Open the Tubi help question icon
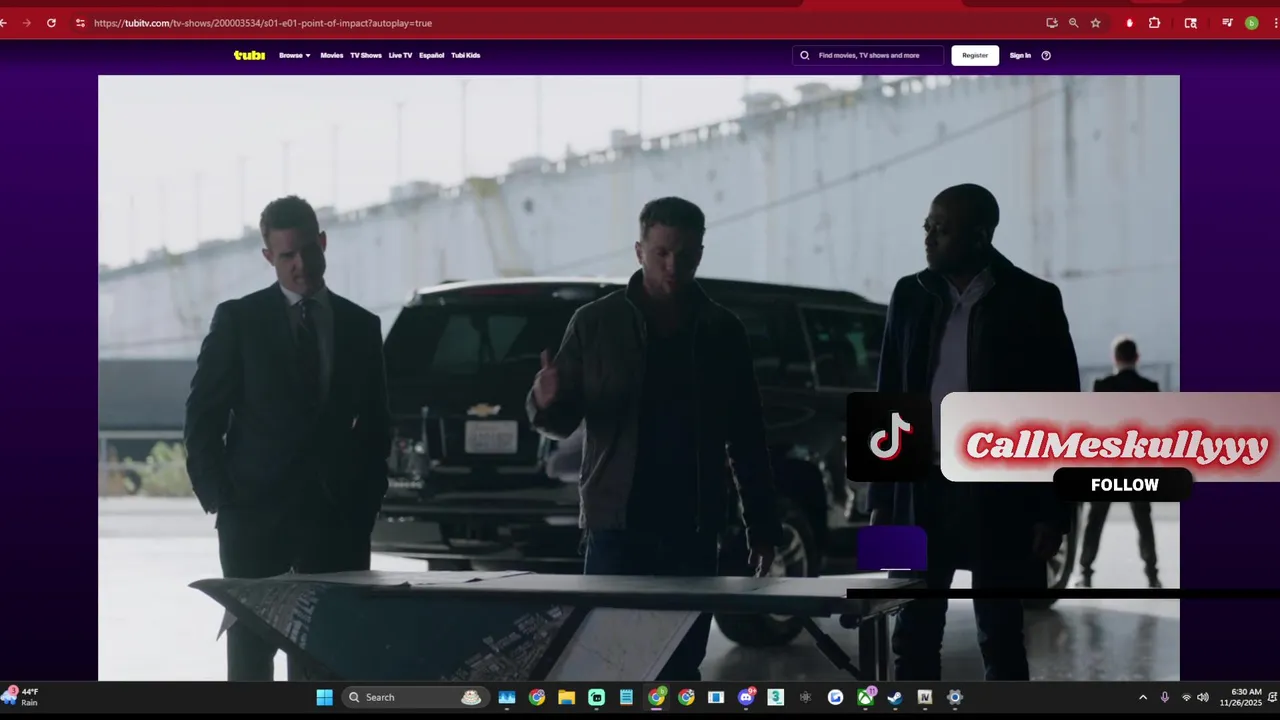1280x720 pixels. pos(1046,55)
